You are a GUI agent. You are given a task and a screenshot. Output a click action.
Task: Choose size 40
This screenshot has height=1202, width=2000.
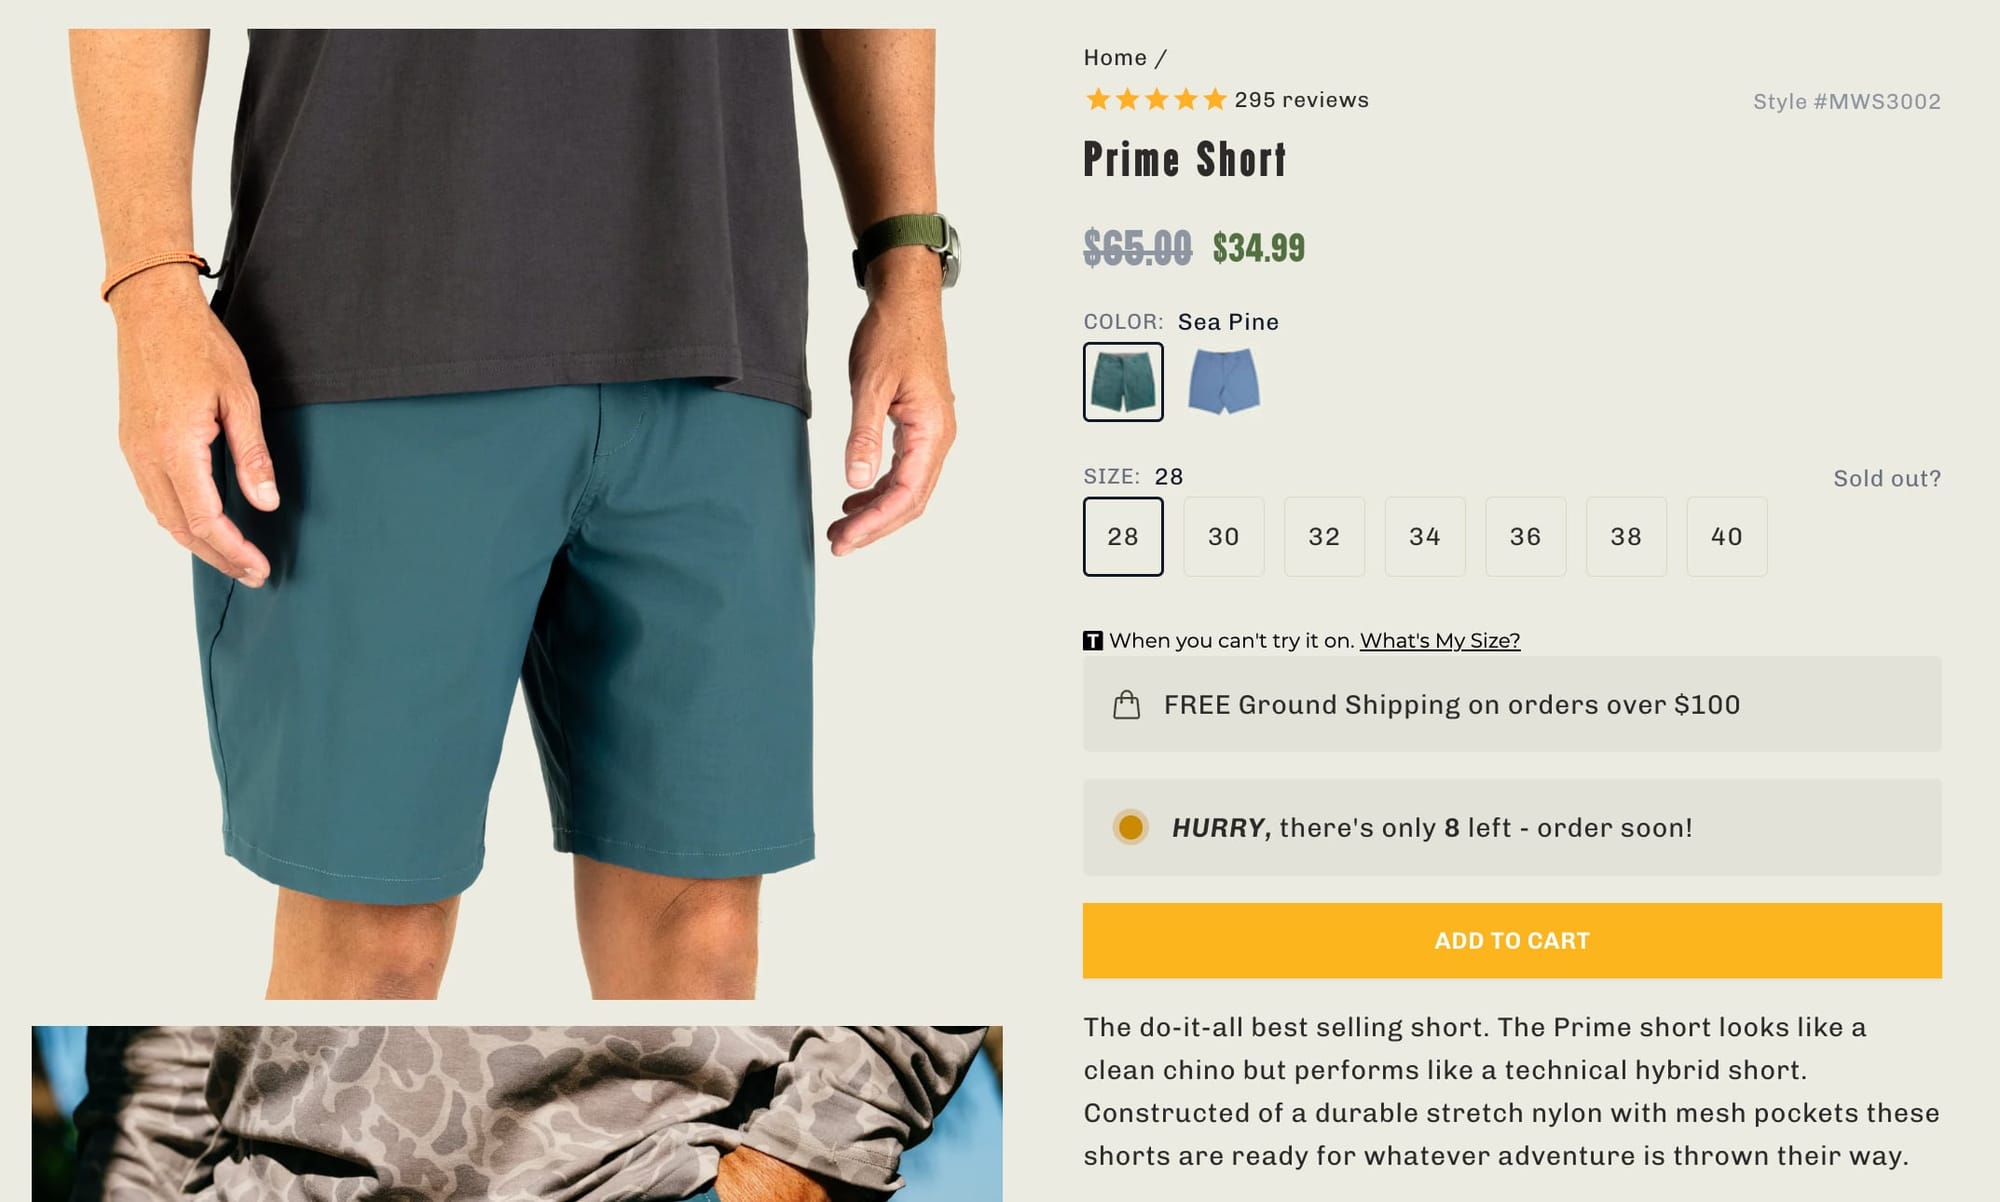[x=1727, y=537]
